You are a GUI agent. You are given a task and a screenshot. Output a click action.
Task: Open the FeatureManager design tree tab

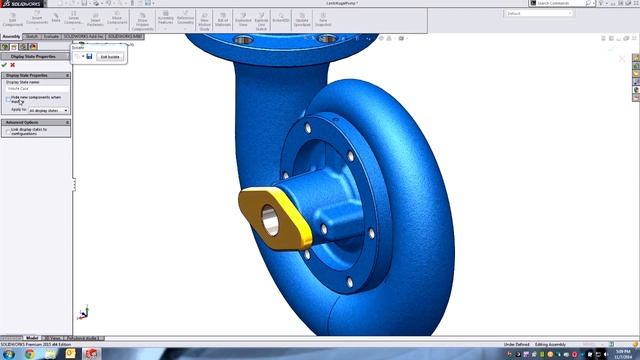[x=5, y=47]
